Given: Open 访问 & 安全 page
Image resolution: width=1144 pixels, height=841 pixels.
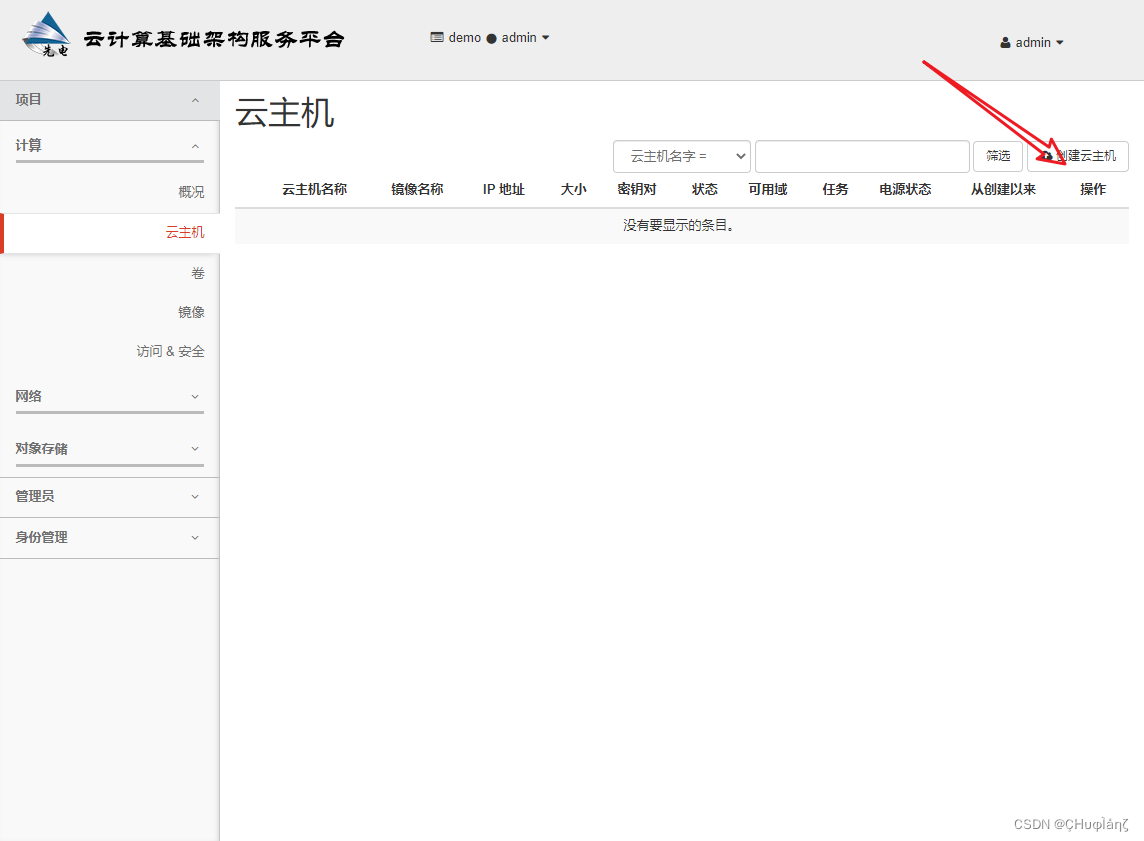Looking at the screenshot, I should pos(171,352).
